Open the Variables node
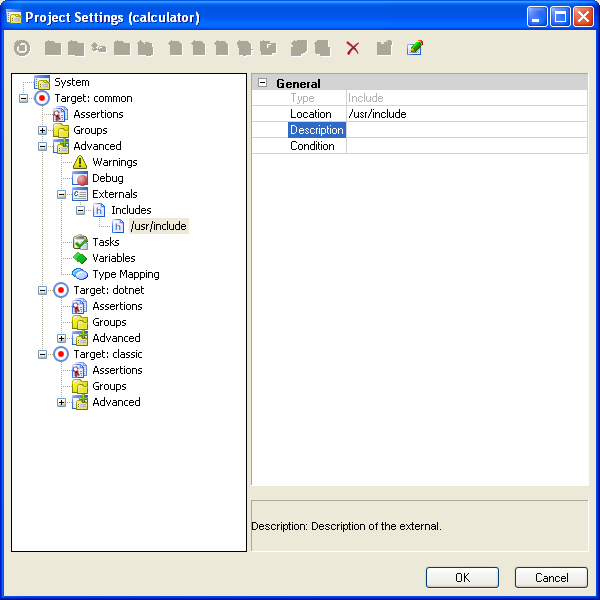The image size is (600, 600). coord(113,258)
